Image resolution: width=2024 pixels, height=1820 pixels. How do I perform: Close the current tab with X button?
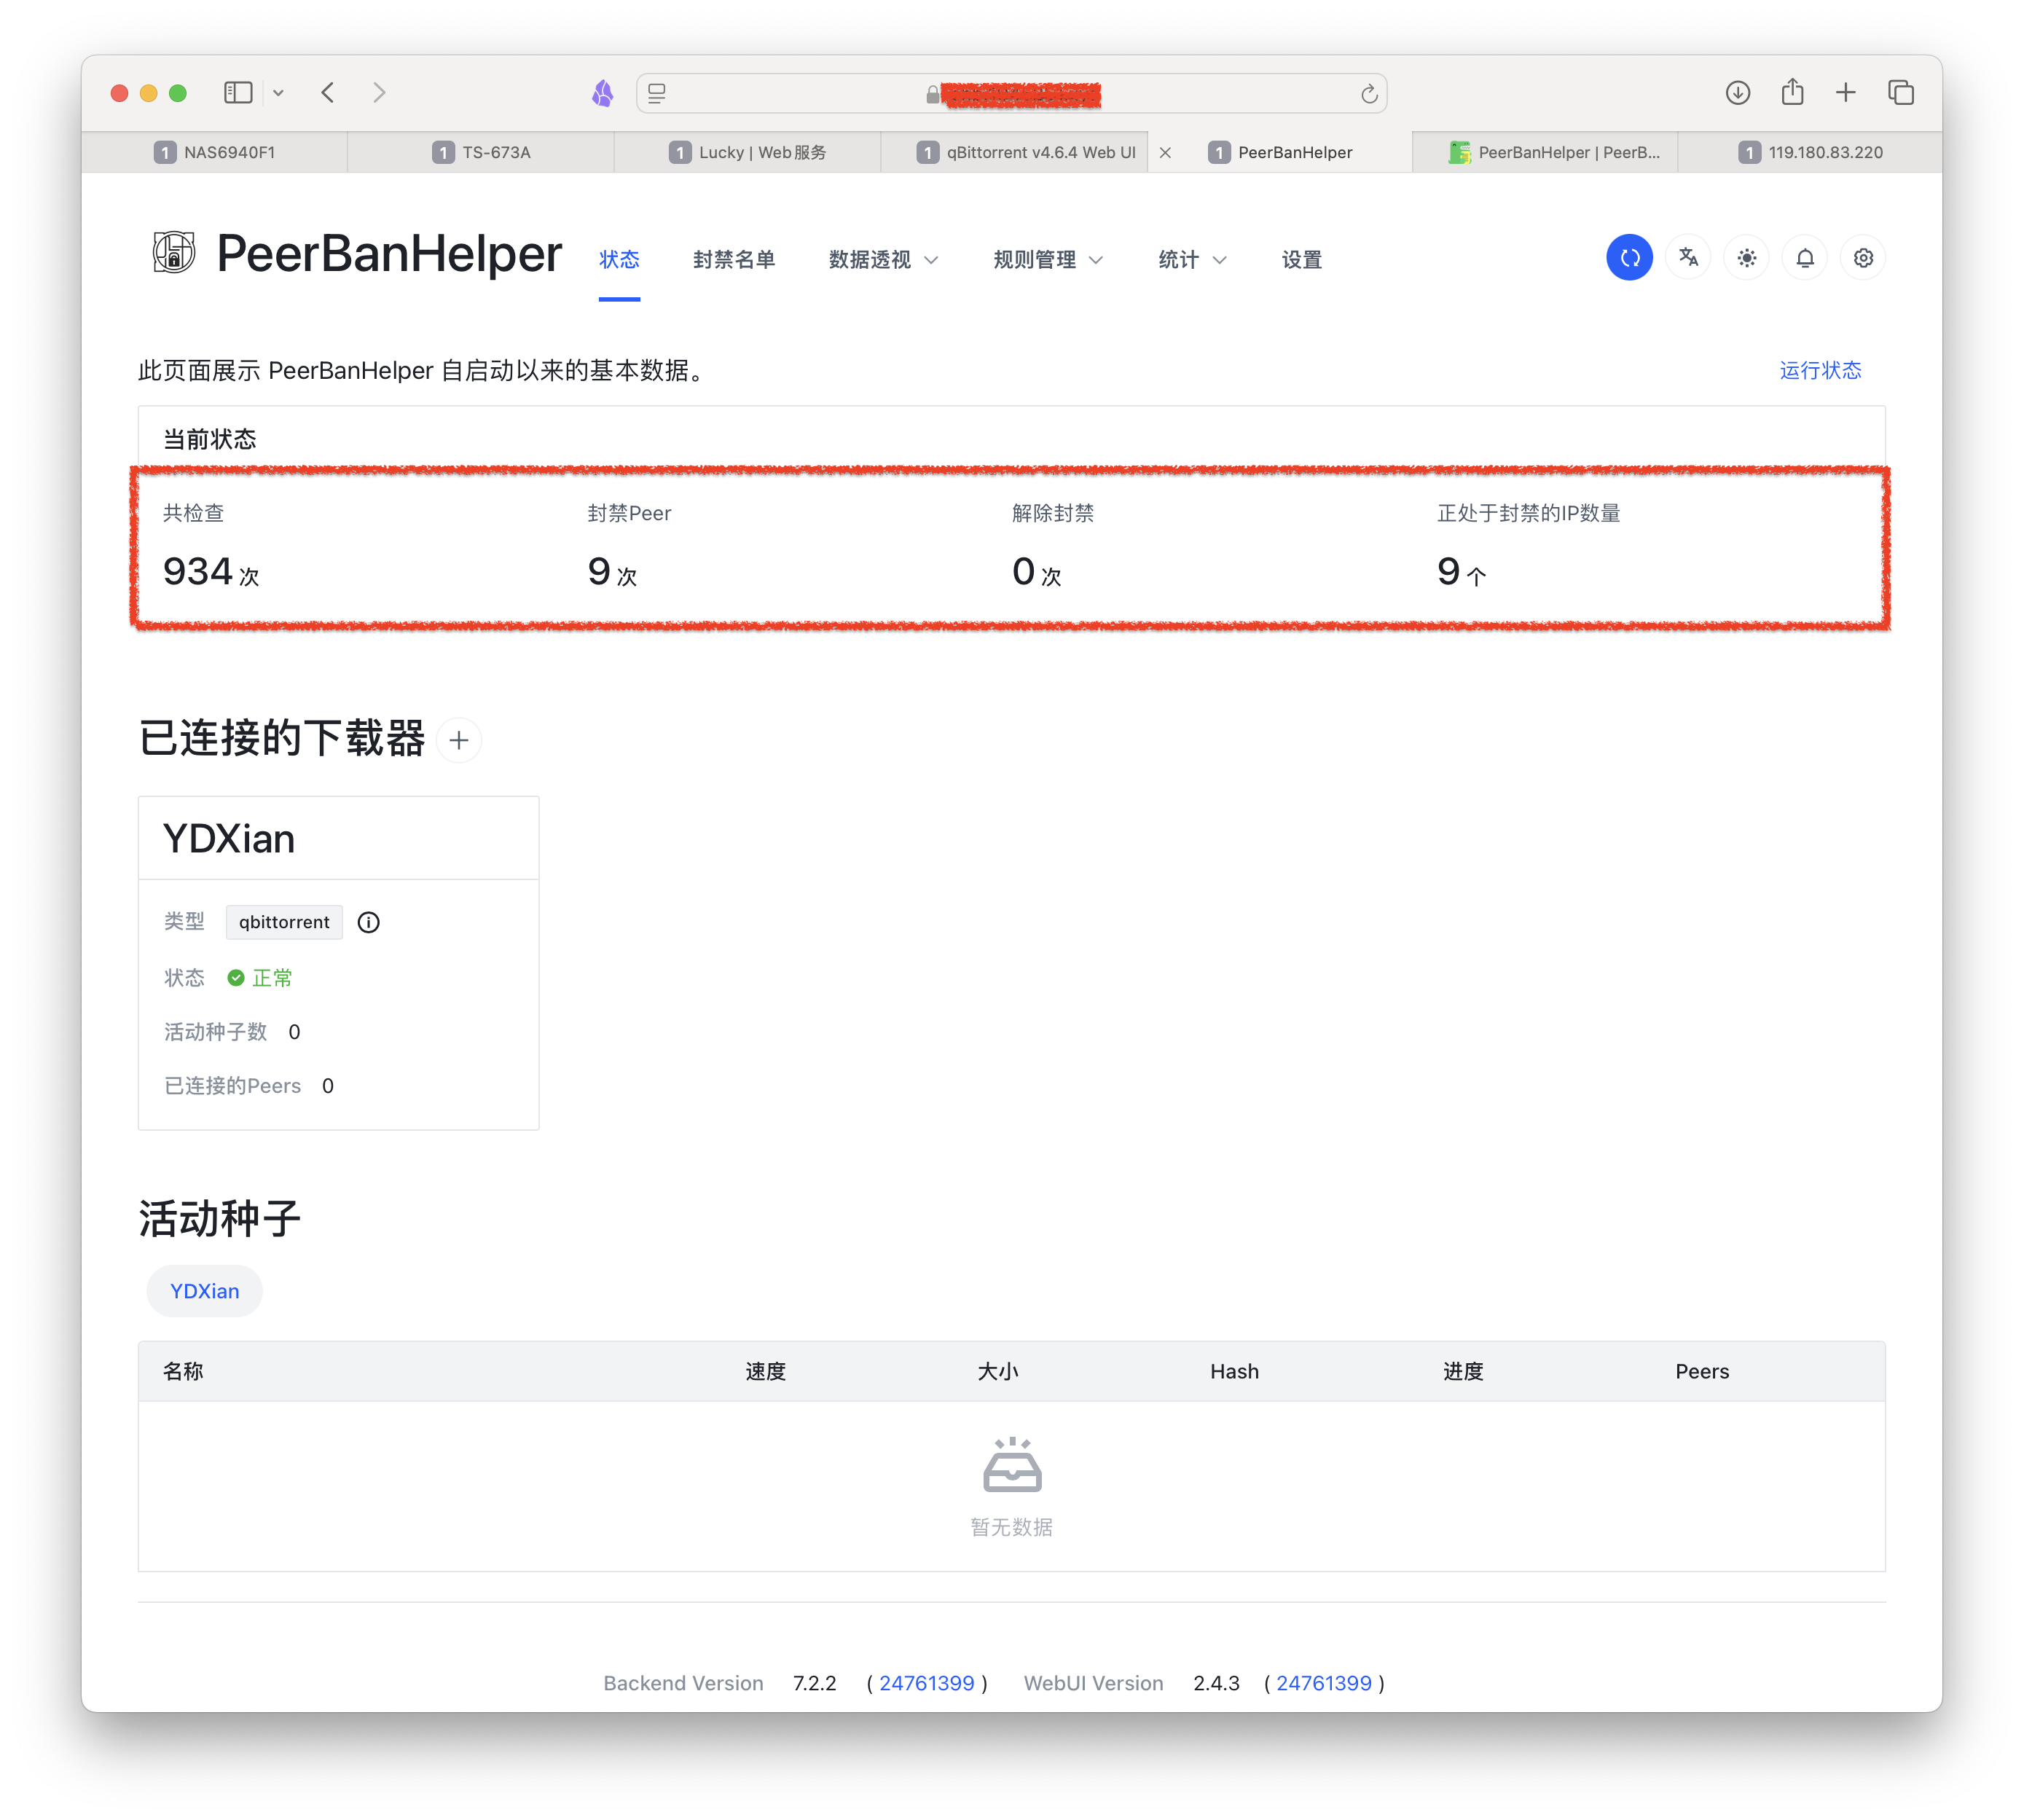[1165, 153]
